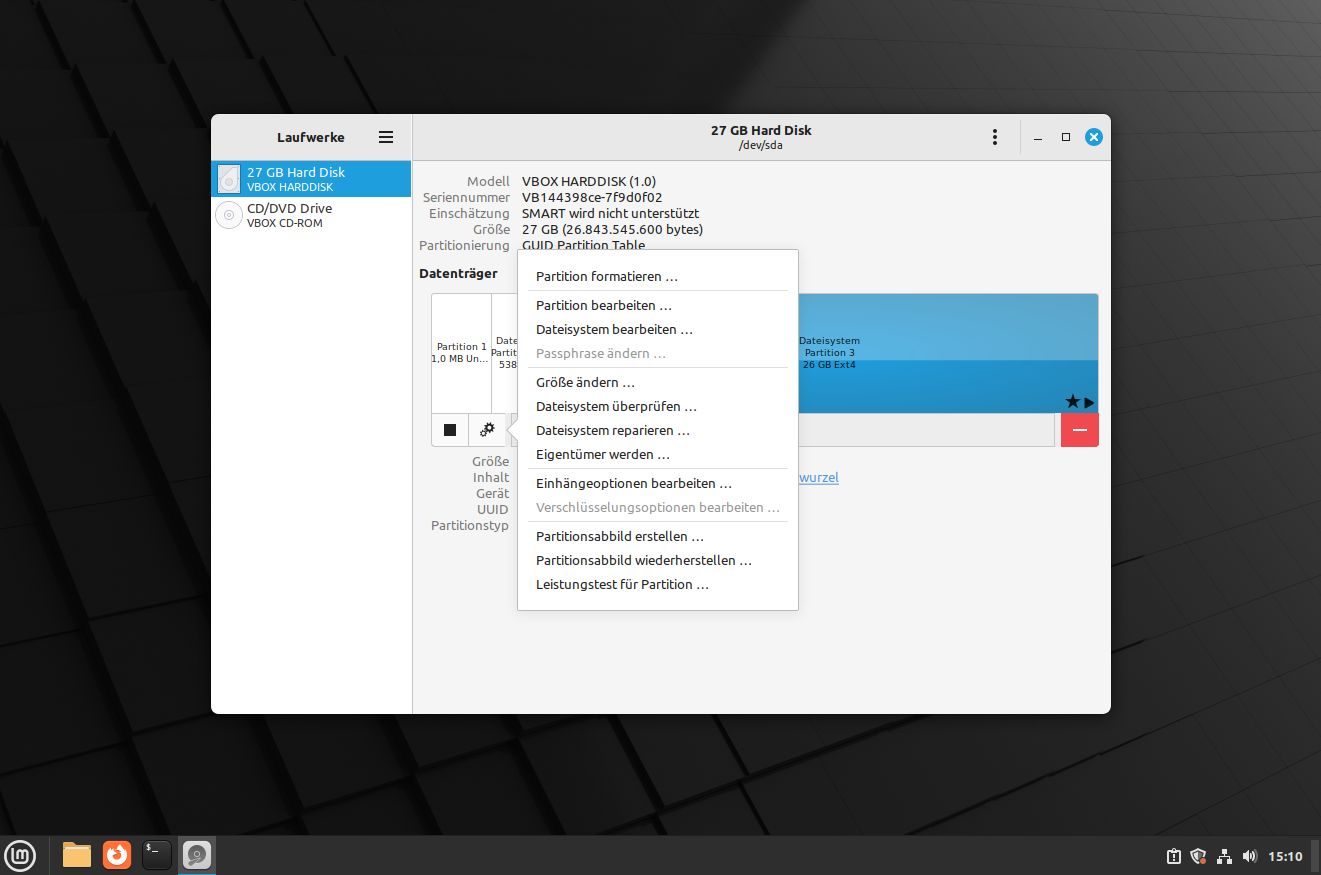Click the VBOX HARDDISK (1.0) model text
The image size is (1321, 875).
[x=589, y=182]
